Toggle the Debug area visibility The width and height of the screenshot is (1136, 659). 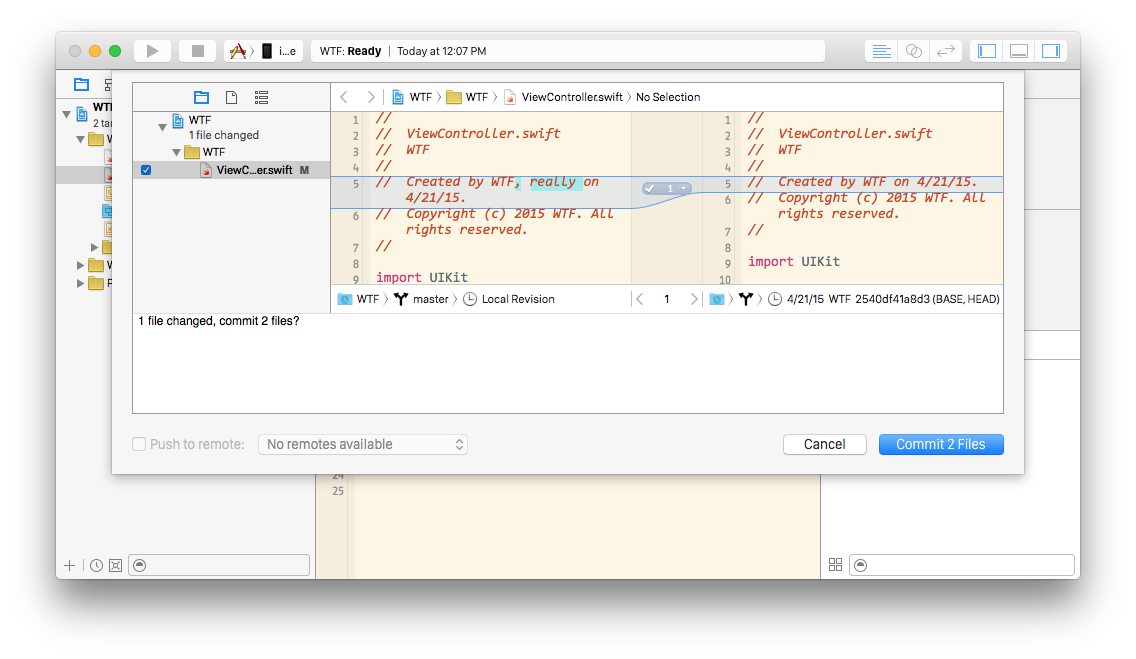pos(1019,51)
